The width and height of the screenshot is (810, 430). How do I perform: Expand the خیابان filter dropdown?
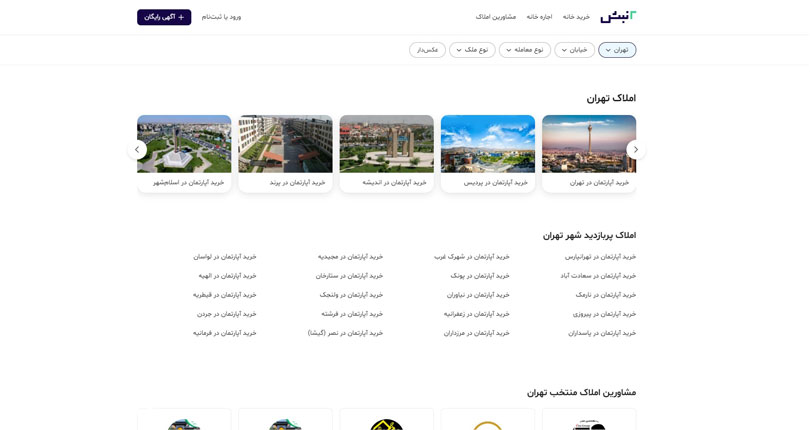574,50
